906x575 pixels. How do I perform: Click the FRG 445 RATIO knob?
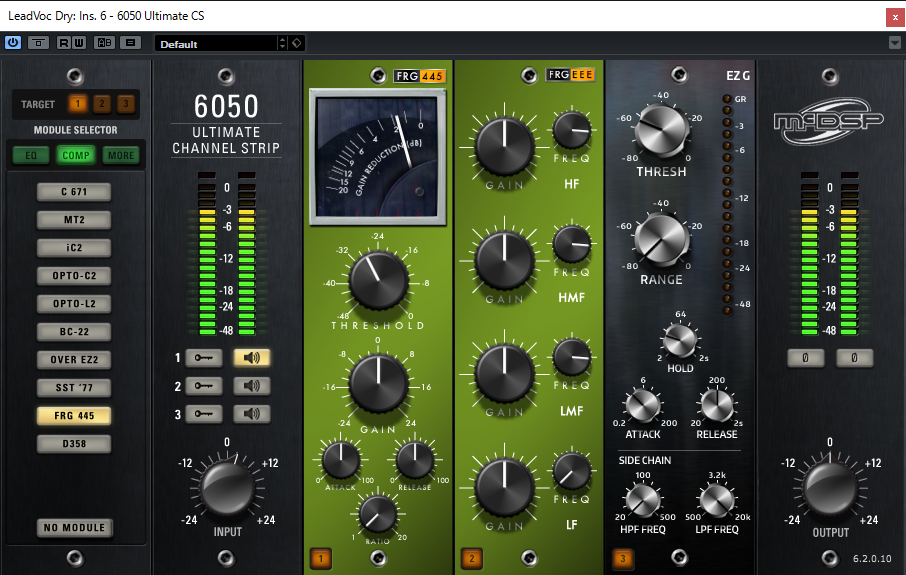(377, 514)
